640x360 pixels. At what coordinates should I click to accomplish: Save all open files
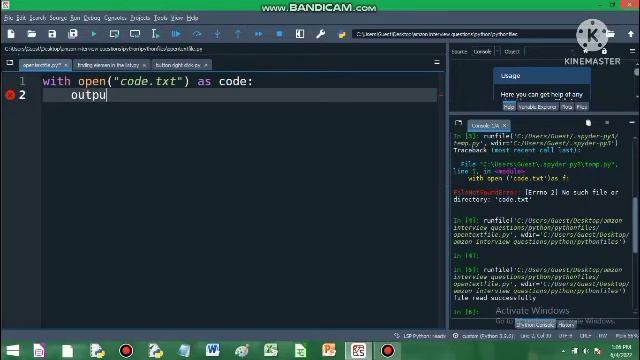click(73, 34)
